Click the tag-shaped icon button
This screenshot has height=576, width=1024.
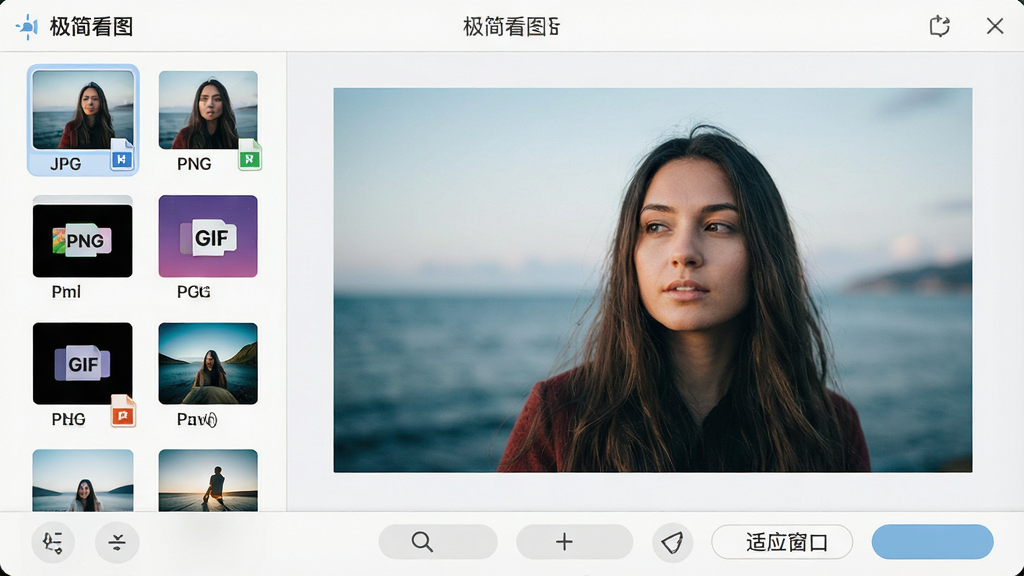672,542
